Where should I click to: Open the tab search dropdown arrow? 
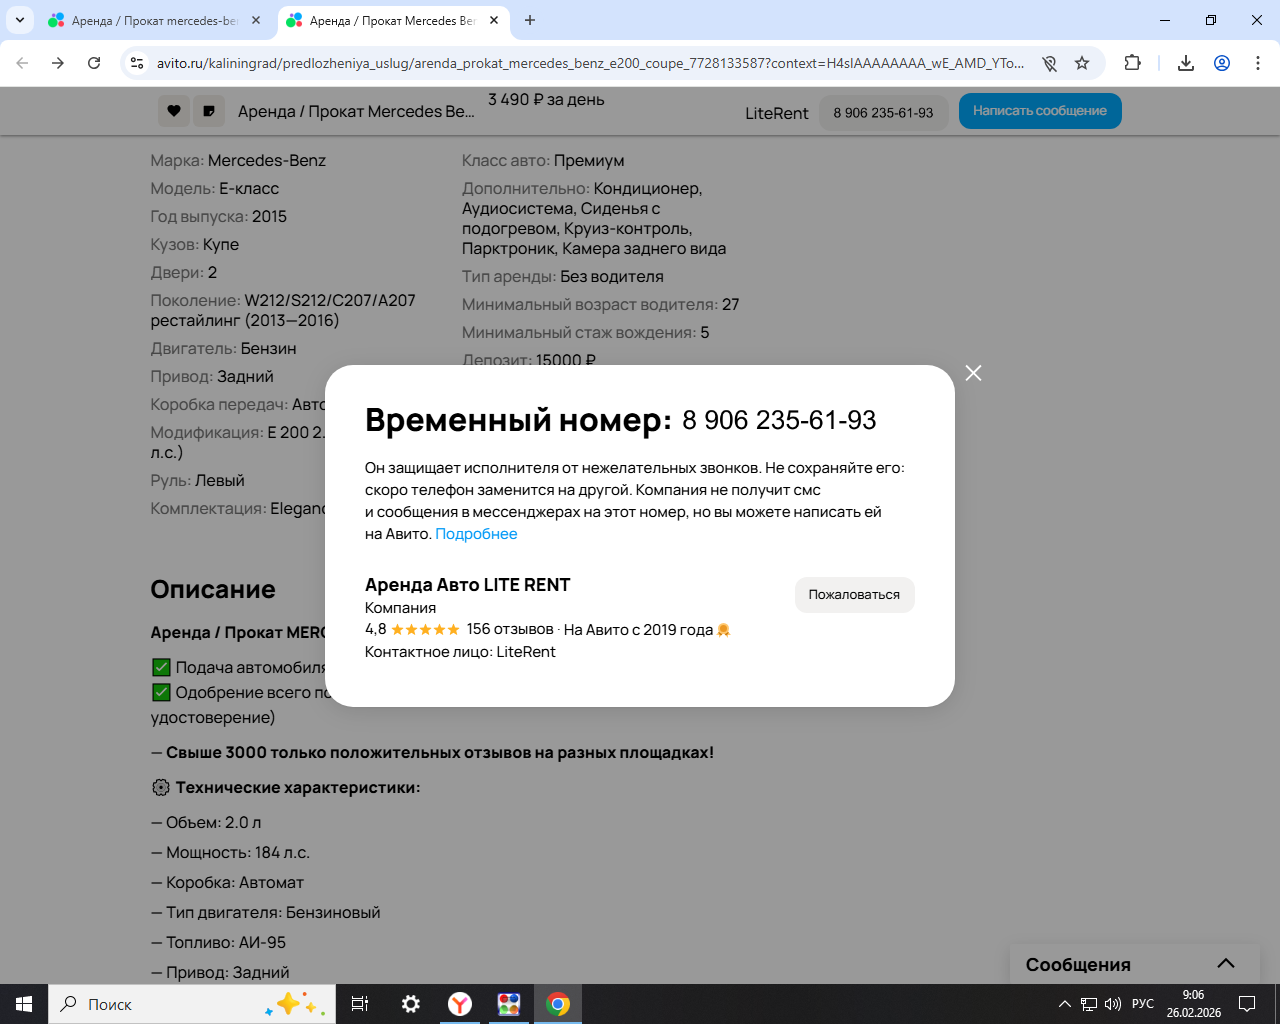(20, 20)
